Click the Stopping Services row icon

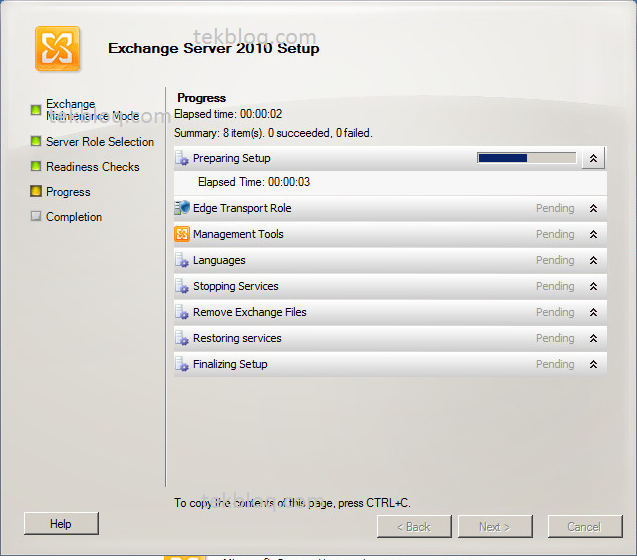tap(182, 286)
